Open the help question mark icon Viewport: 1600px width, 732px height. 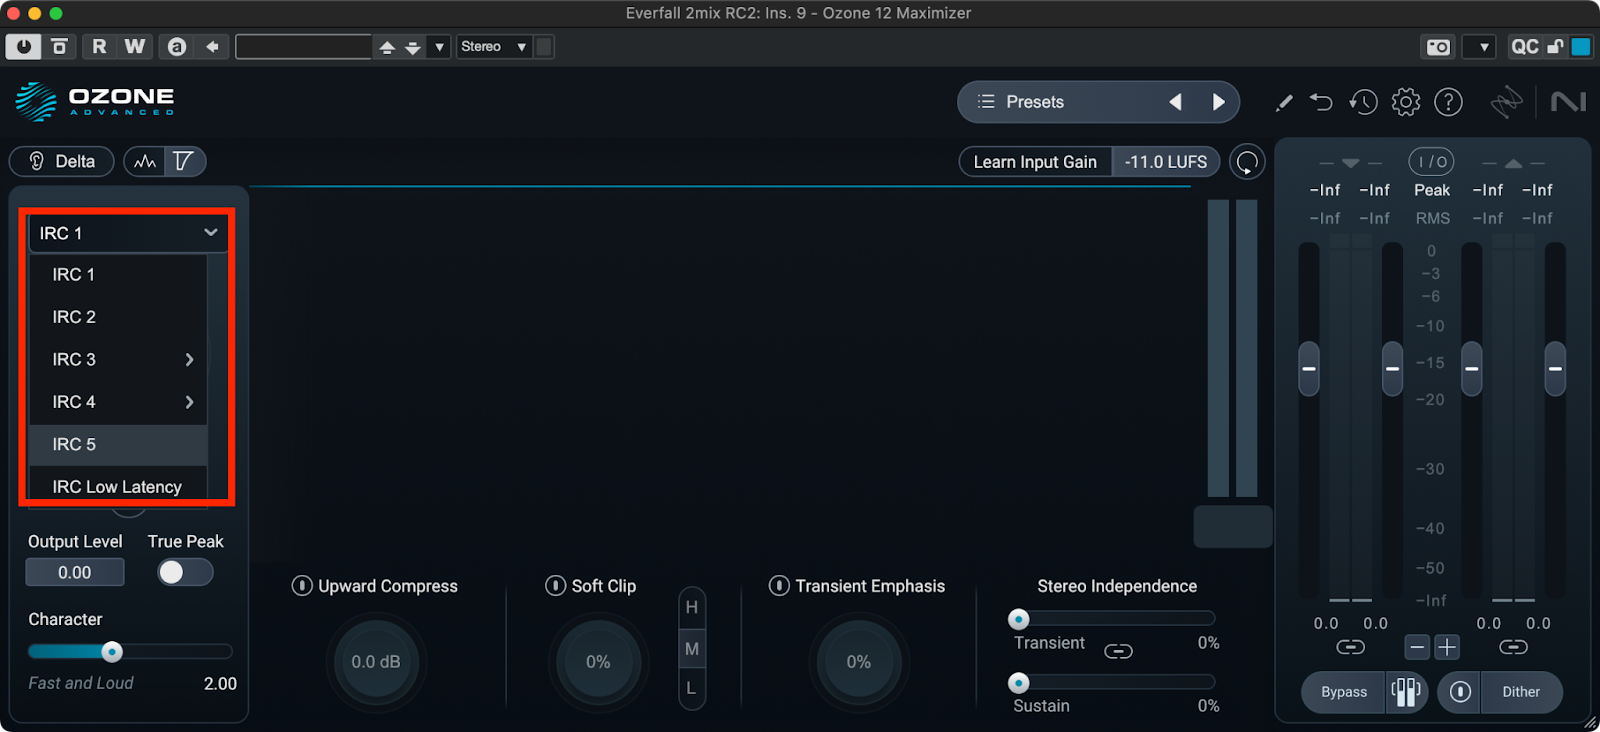point(1448,102)
